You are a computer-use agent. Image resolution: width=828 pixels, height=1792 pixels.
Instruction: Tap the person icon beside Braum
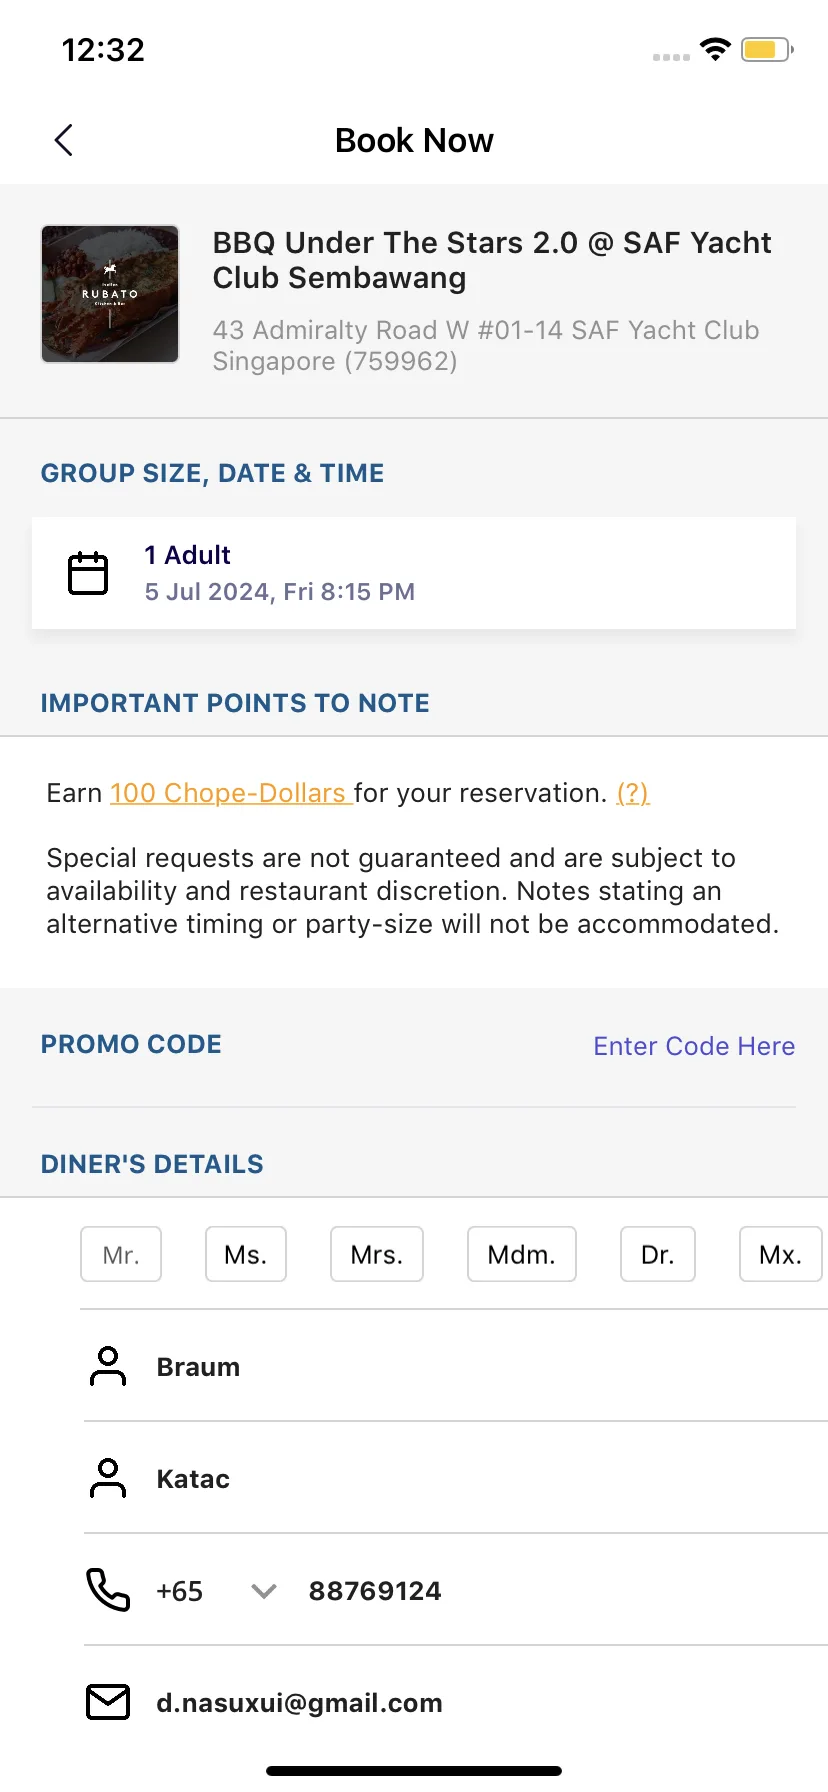click(x=108, y=1366)
